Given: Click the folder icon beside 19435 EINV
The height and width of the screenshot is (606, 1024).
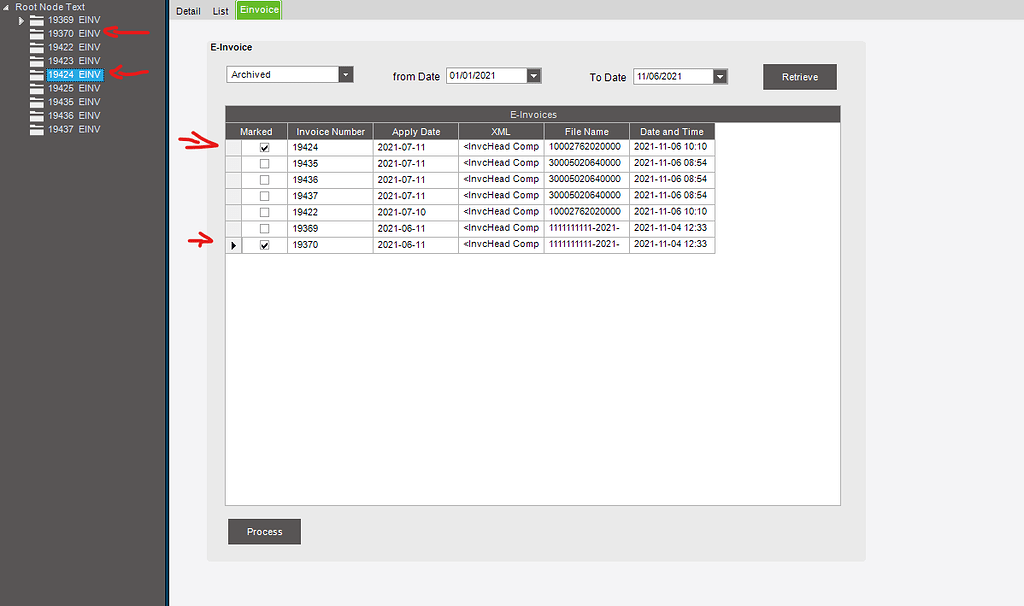Looking at the screenshot, I should pyautogui.click(x=37, y=103).
